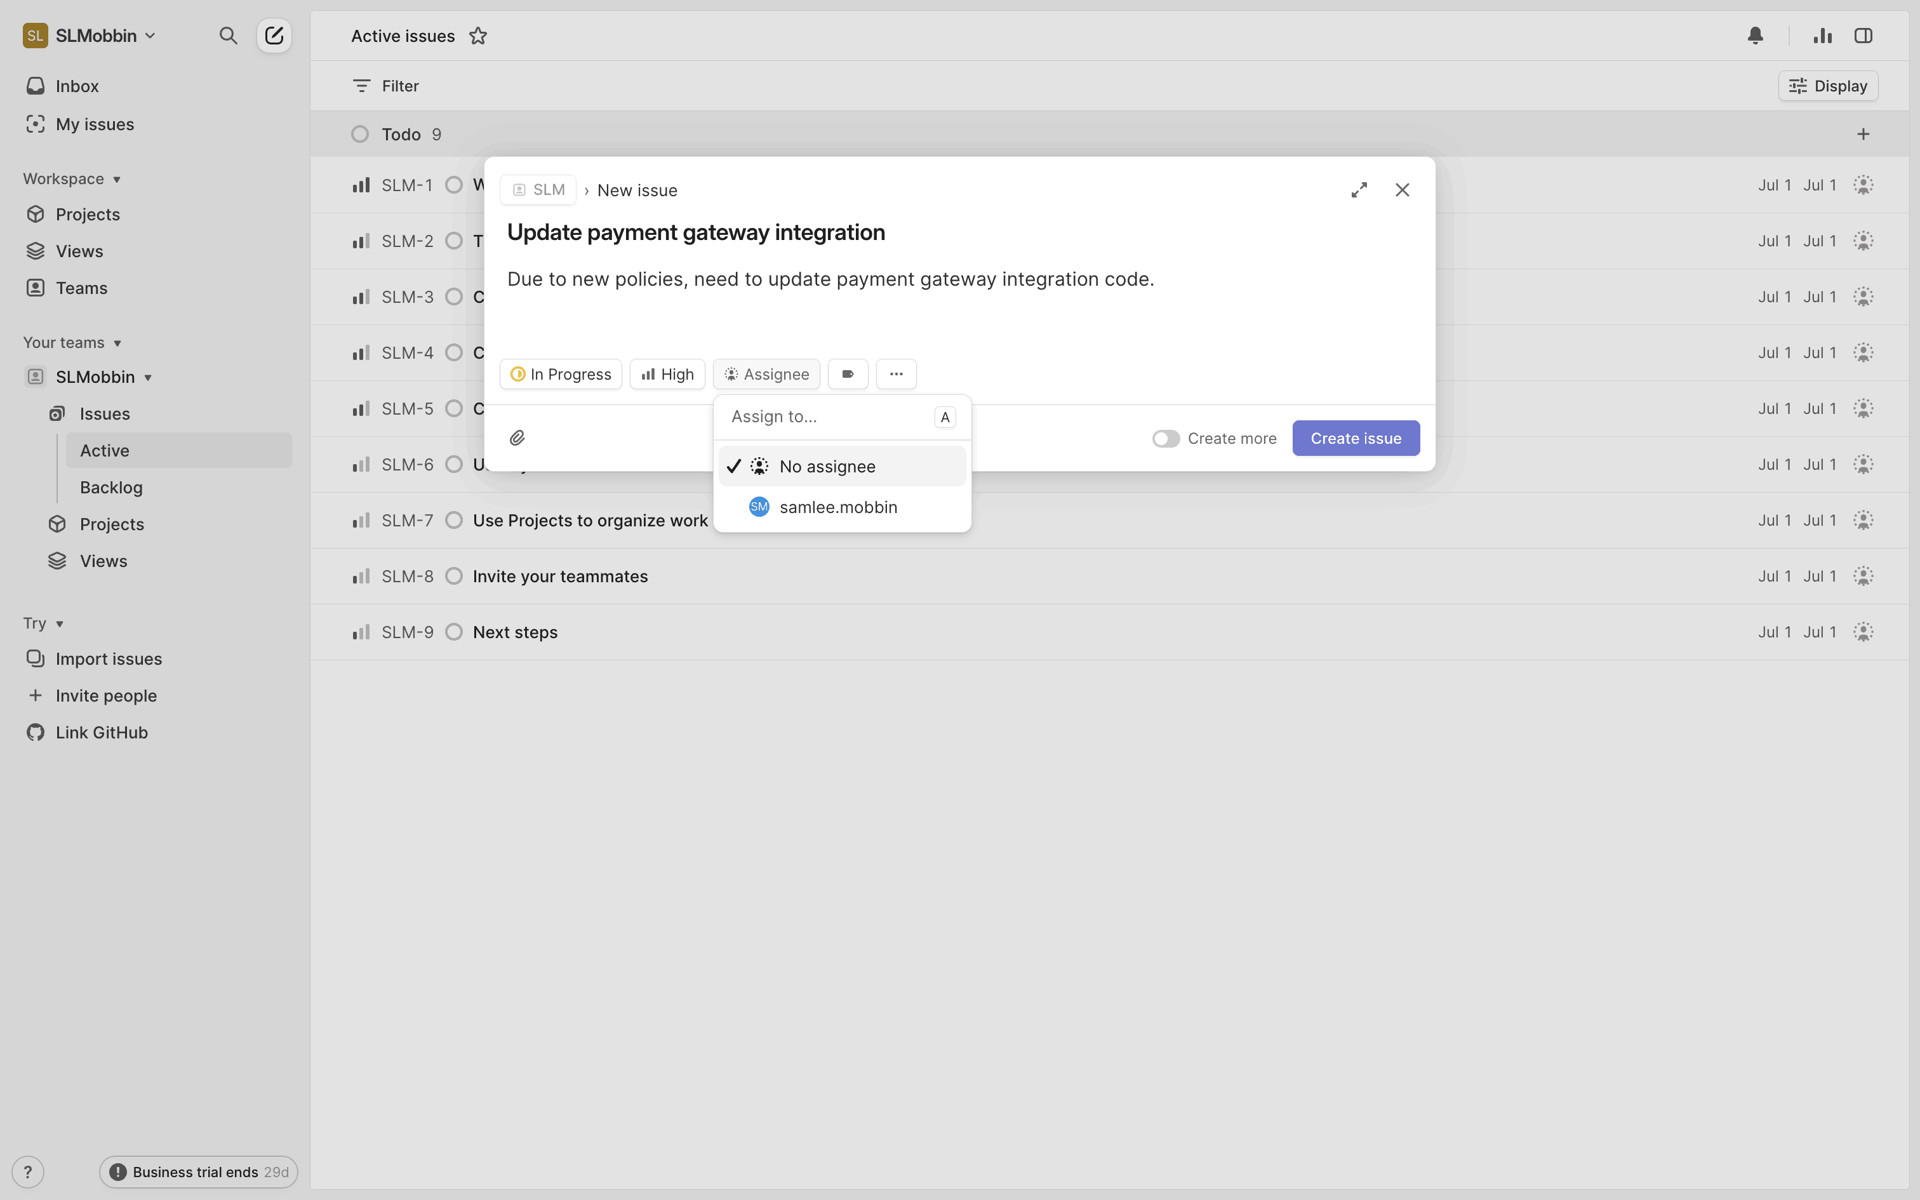Collapse the Your teams section
1920x1200 pixels.
pyautogui.click(x=72, y=343)
